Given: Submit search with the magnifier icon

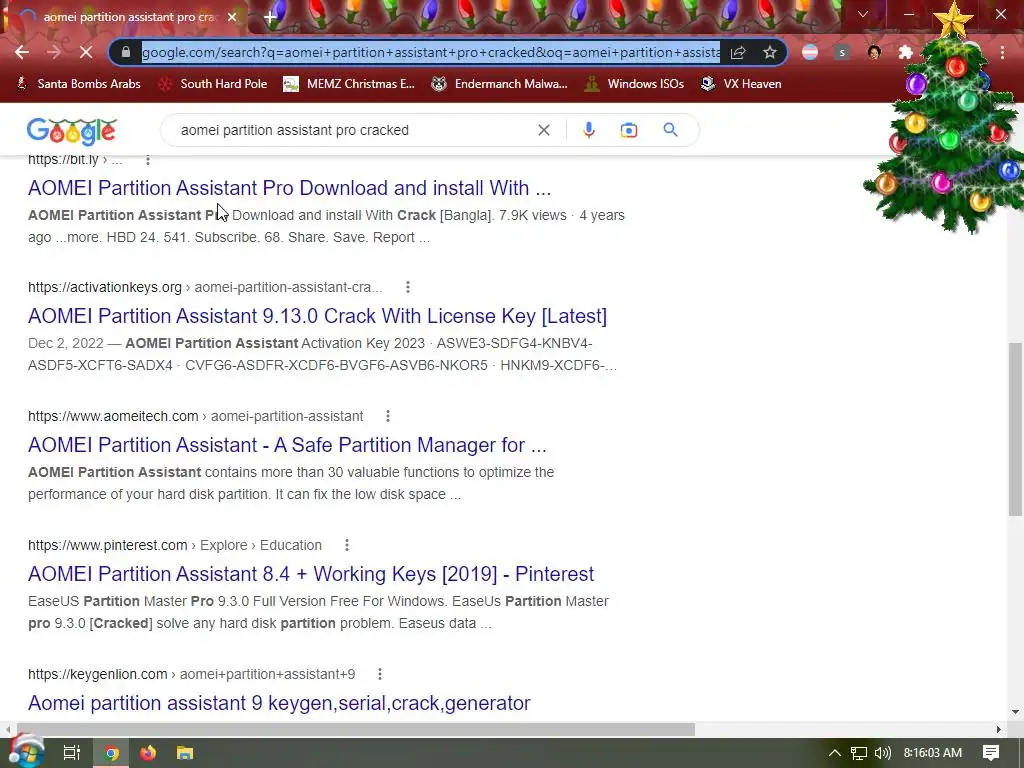Looking at the screenshot, I should (x=671, y=130).
